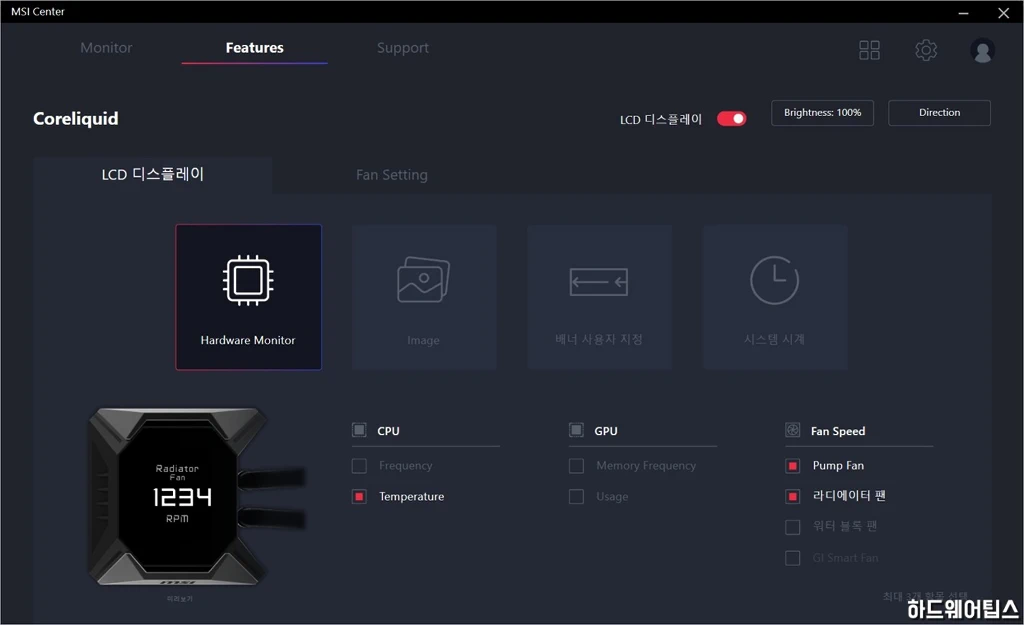Image resolution: width=1024 pixels, height=625 pixels.
Task: Toggle the CPU group checkbox
Action: (359, 430)
